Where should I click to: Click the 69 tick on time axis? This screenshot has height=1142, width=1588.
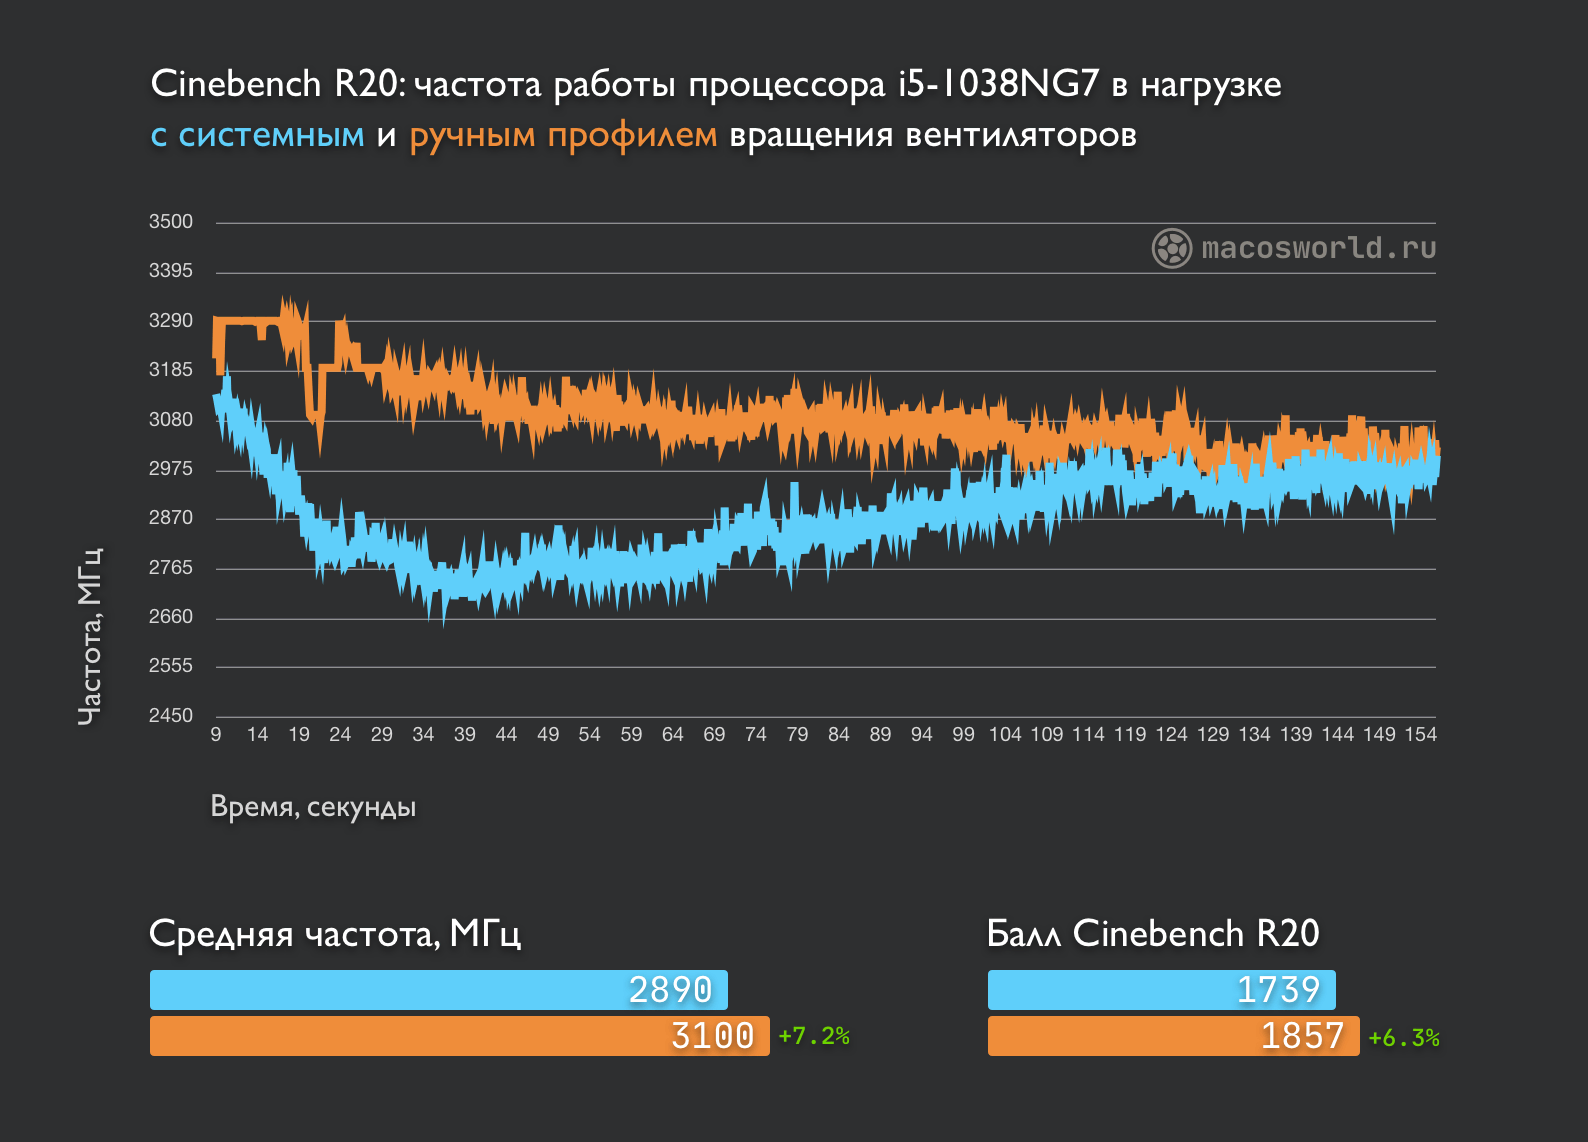point(714,735)
